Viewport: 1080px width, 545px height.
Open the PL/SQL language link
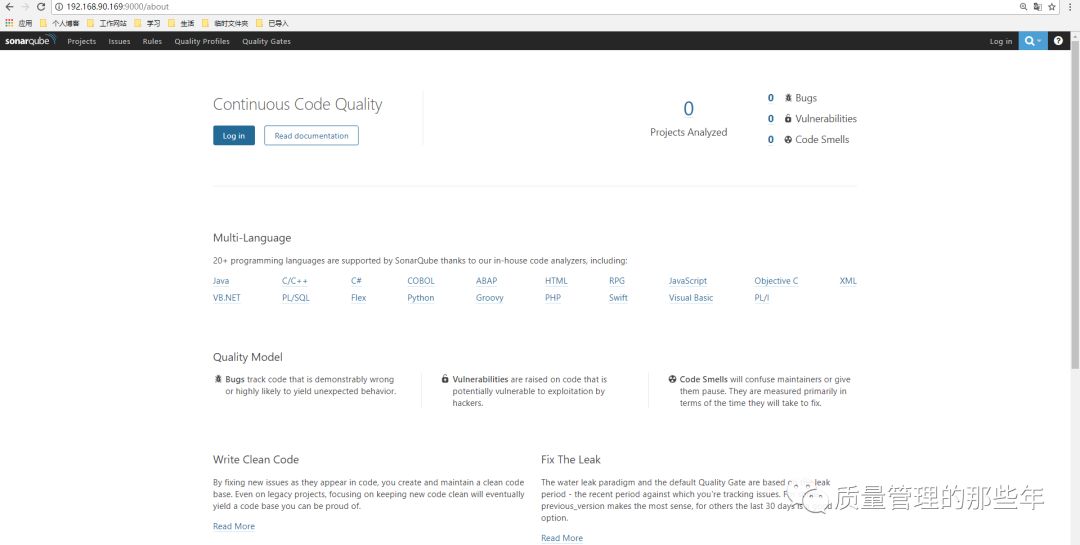[x=295, y=298]
